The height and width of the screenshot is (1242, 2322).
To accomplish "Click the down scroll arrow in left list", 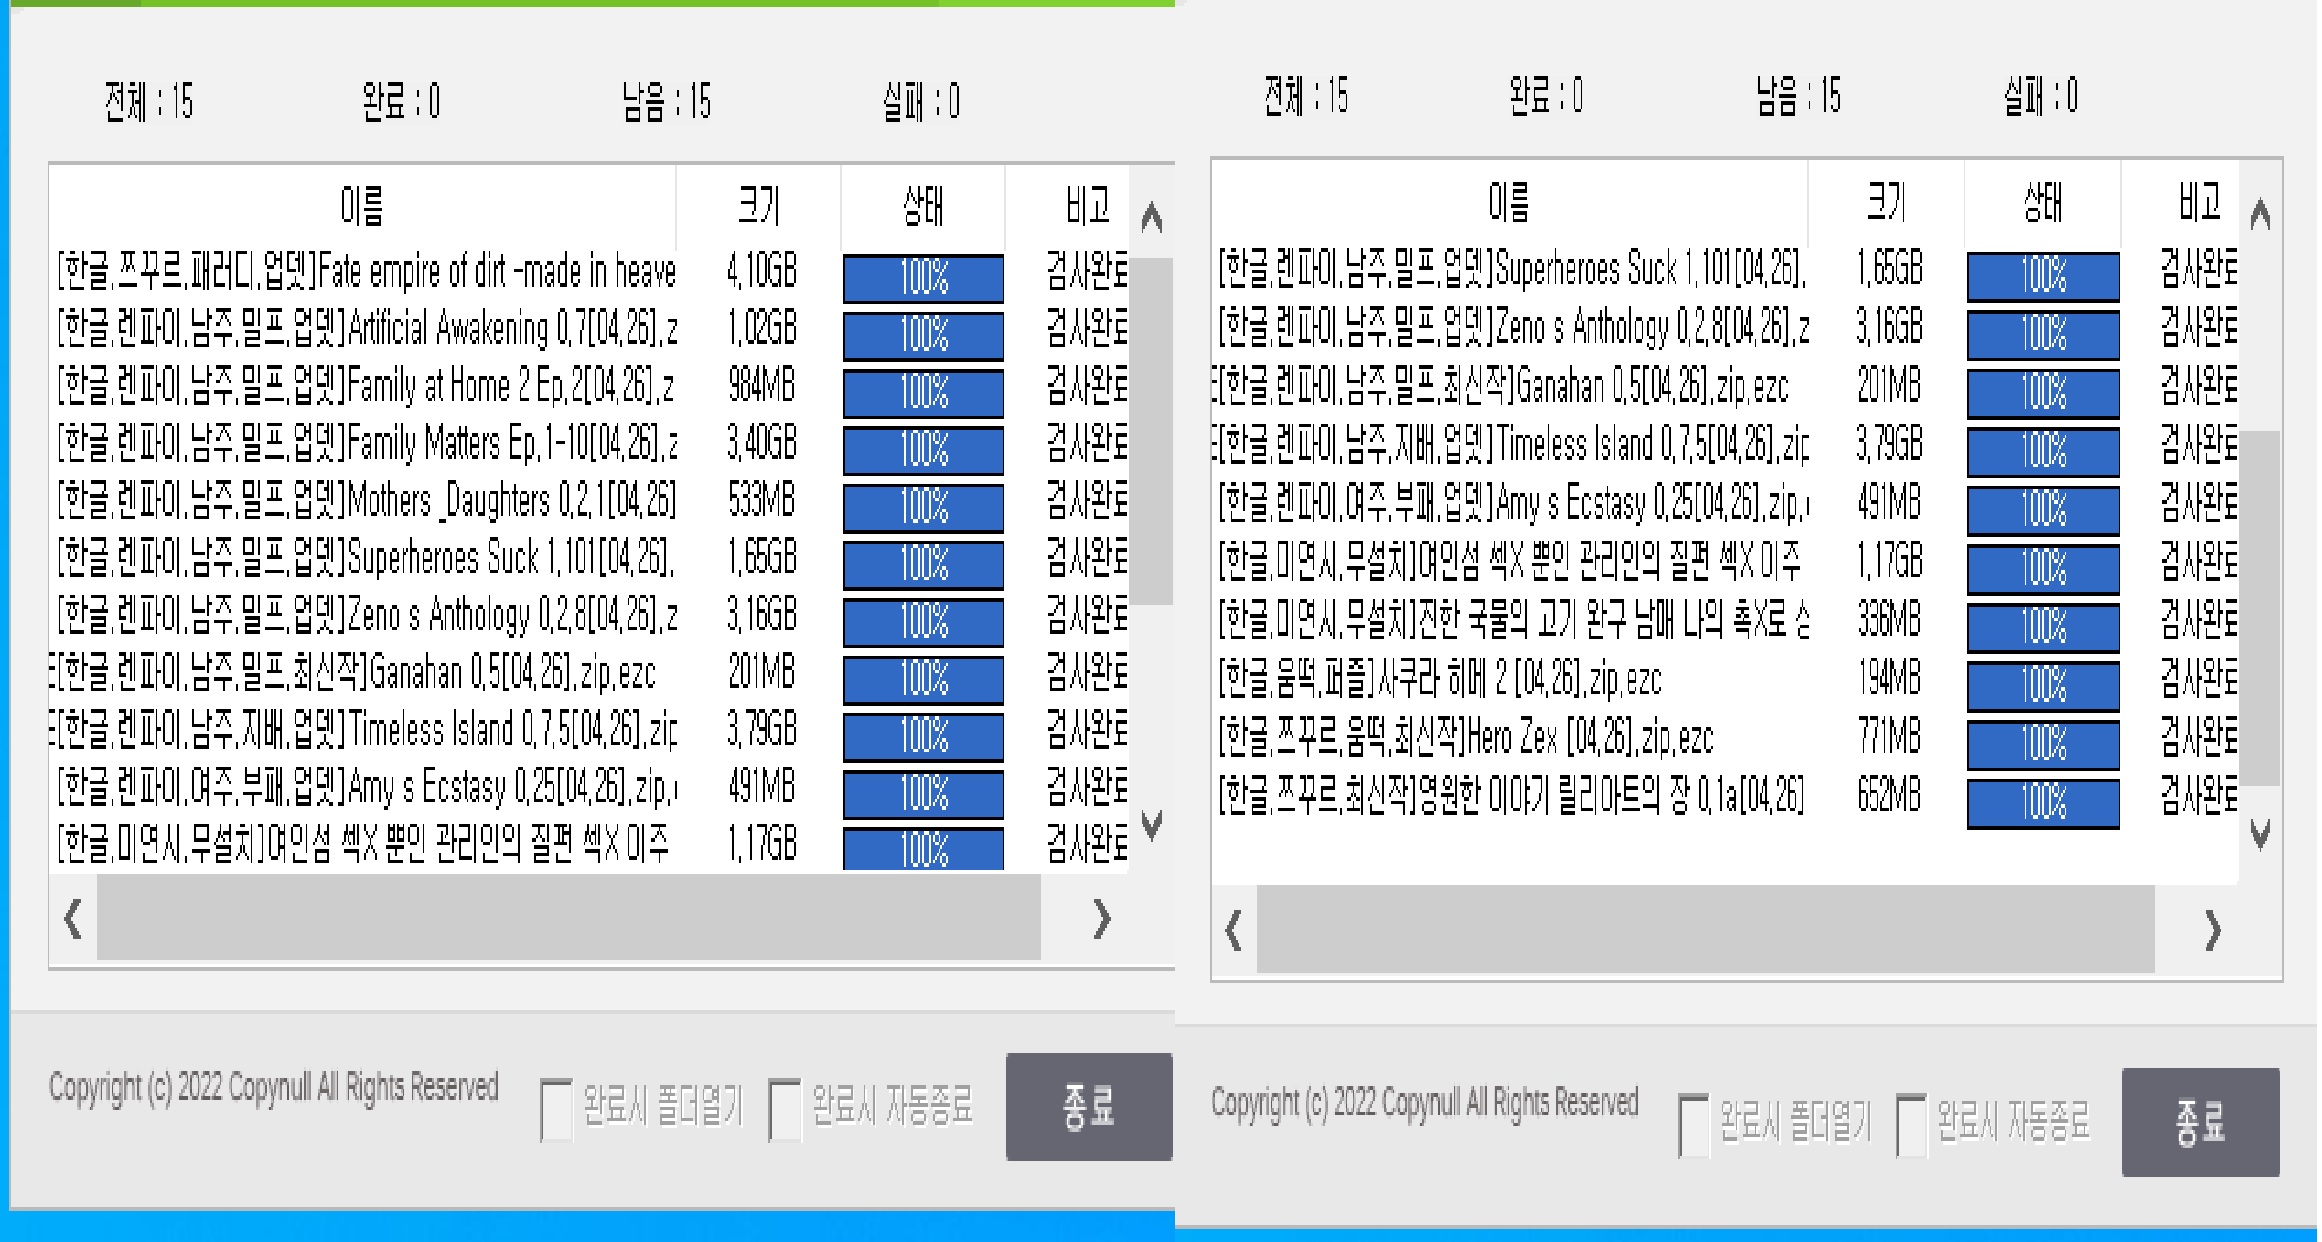I will tap(1151, 826).
